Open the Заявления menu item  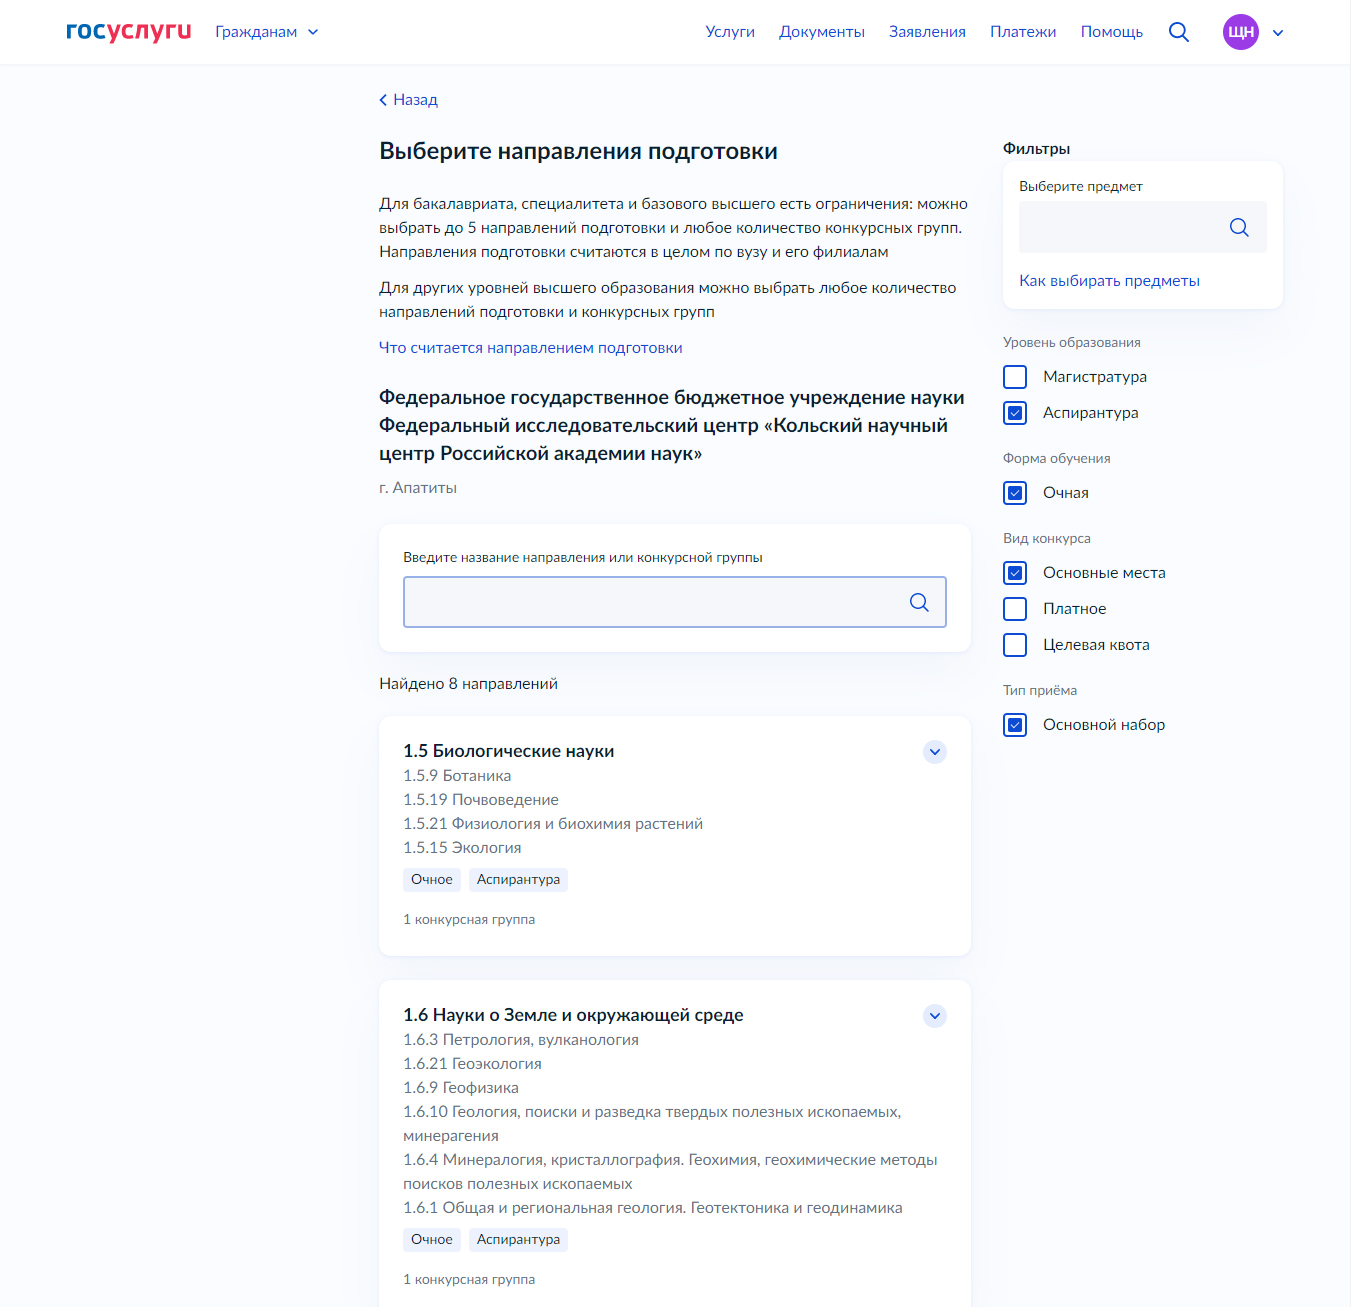tap(927, 32)
